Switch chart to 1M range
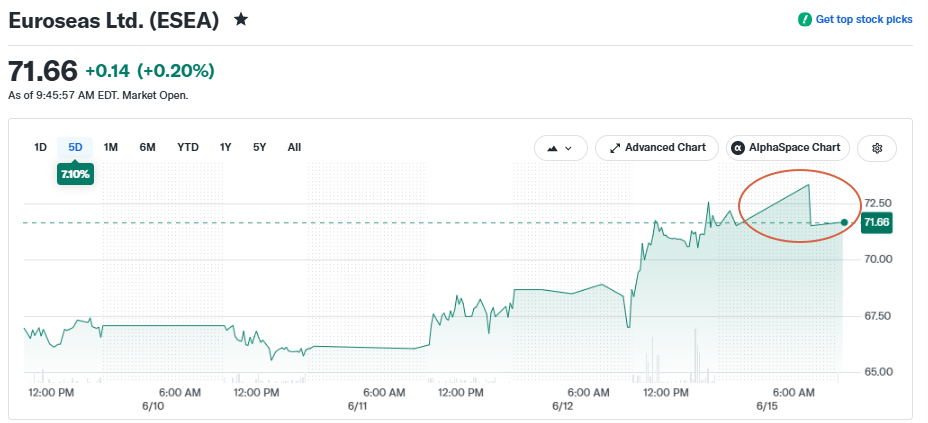The image size is (928, 423). (111, 147)
